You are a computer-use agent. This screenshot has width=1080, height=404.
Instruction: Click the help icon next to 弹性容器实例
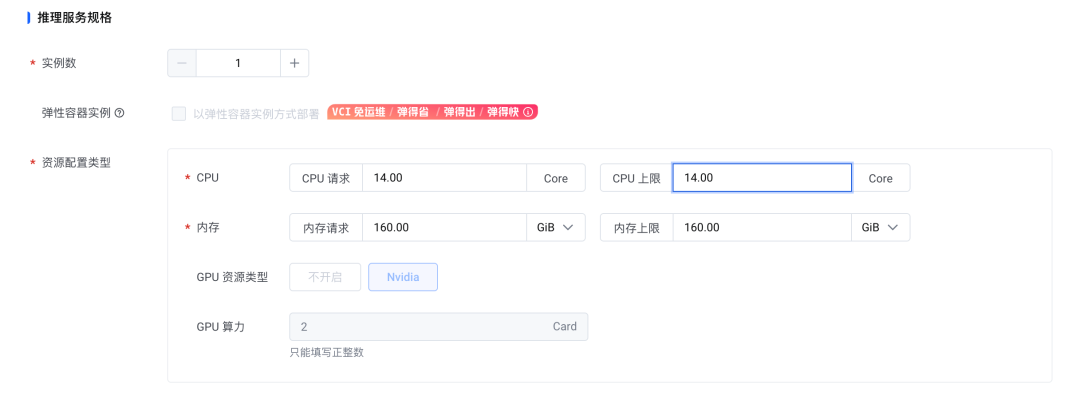120,113
